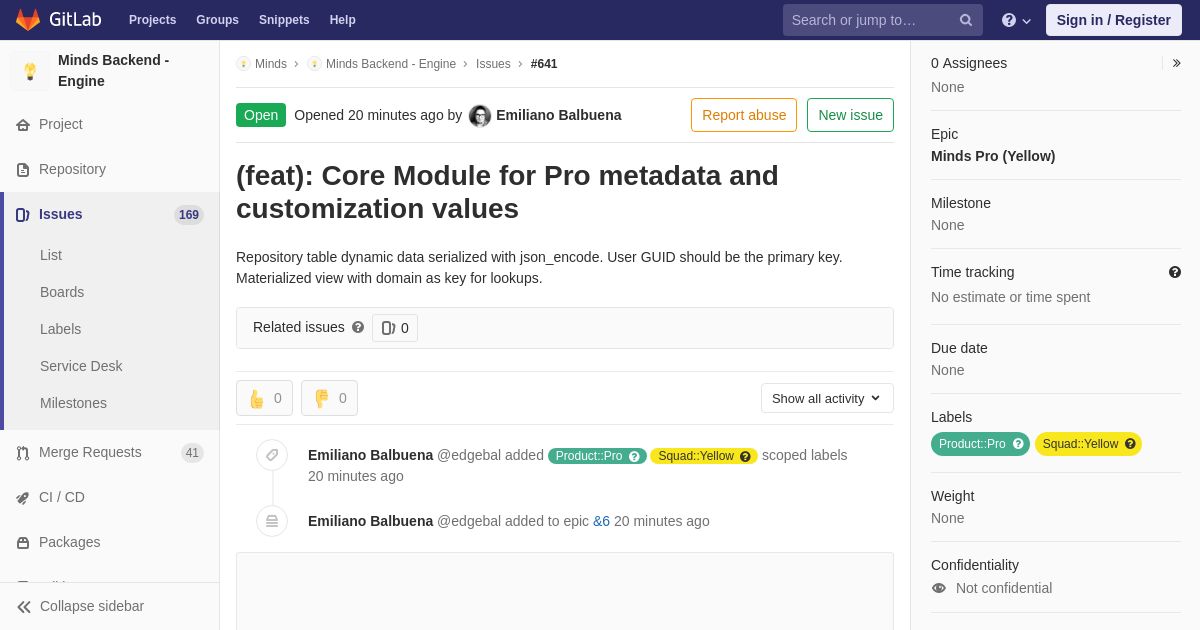
Task: Click the Minds breadcrumb bulb icon
Action: click(x=243, y=64)
